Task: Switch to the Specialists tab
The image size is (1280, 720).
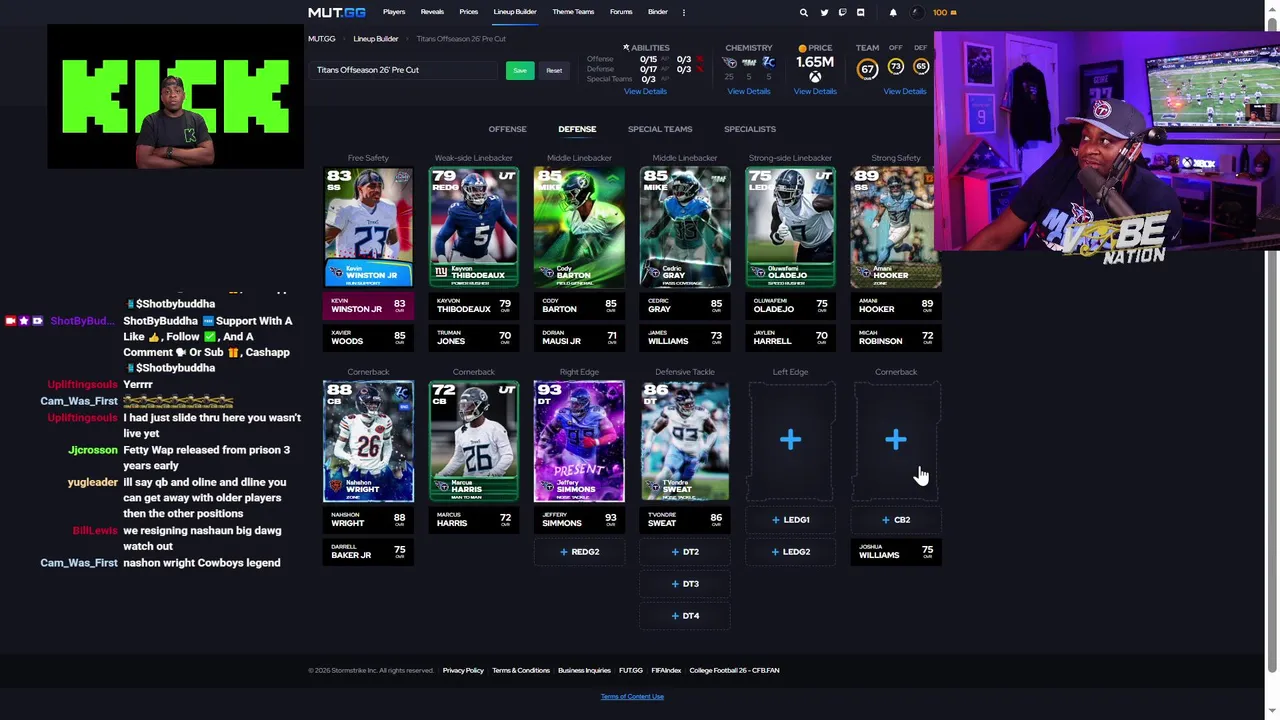Action: [750, 129]
